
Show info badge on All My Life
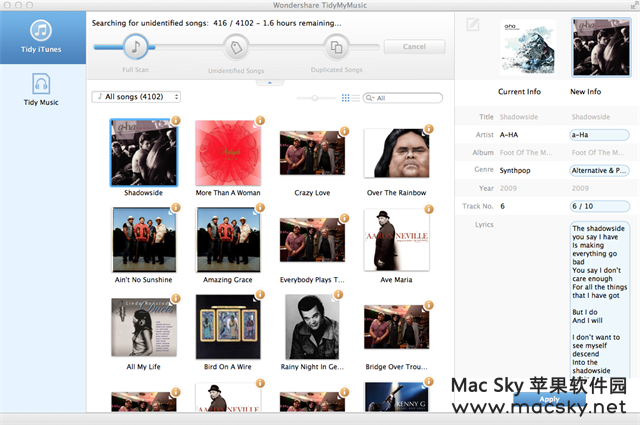pyautogui.click(x=176, y=298)
